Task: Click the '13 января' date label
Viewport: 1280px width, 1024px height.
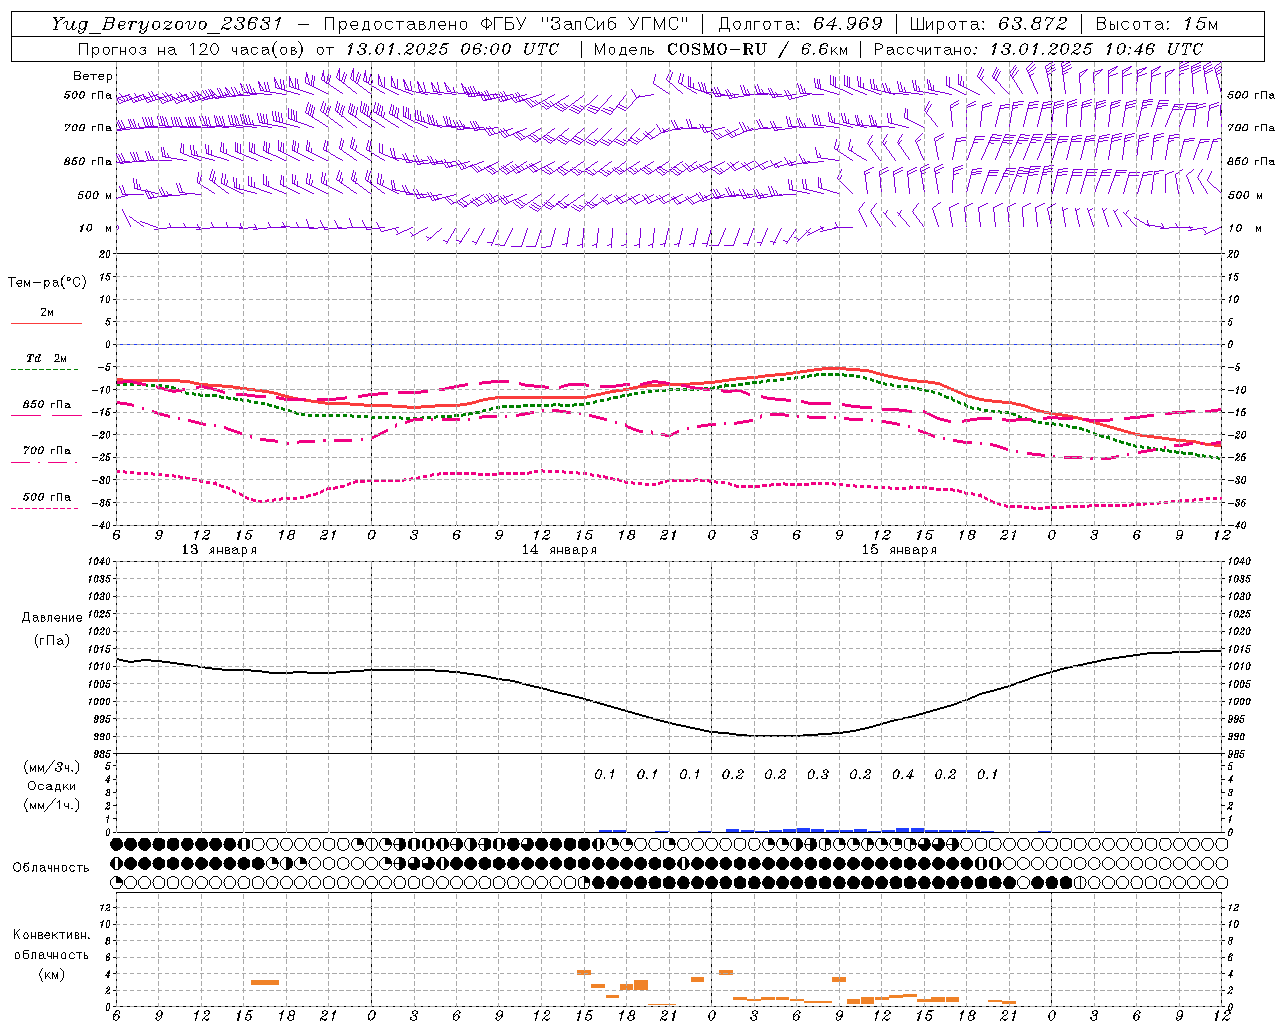Action: click(x=219, y=550)
